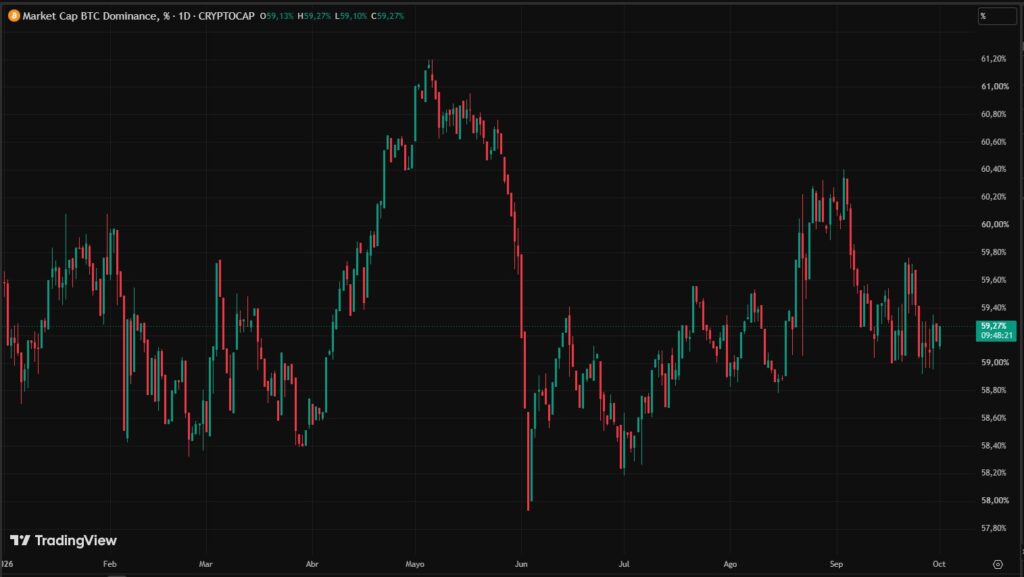Click the 59,40% price scale label
The image size is (1024, 577).
[993, 307]
